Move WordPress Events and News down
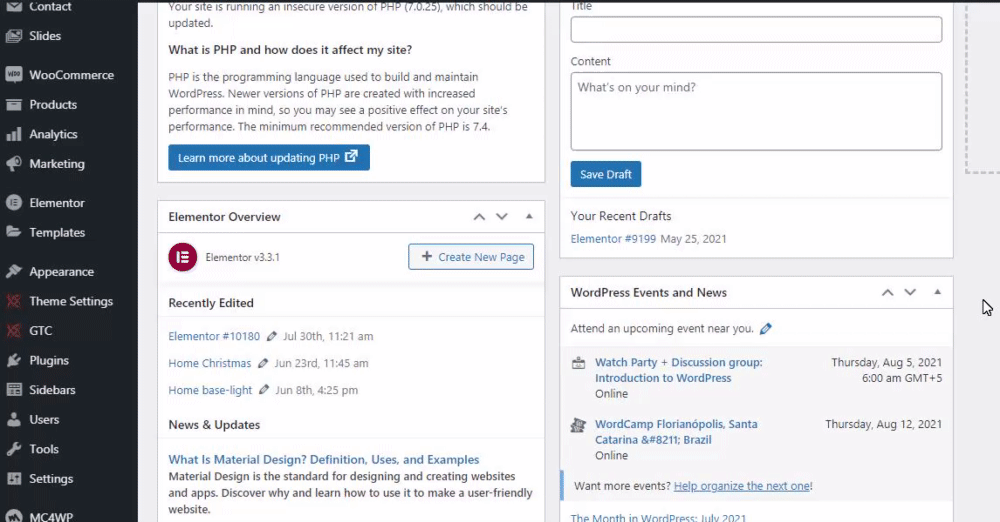 (910, 292)
